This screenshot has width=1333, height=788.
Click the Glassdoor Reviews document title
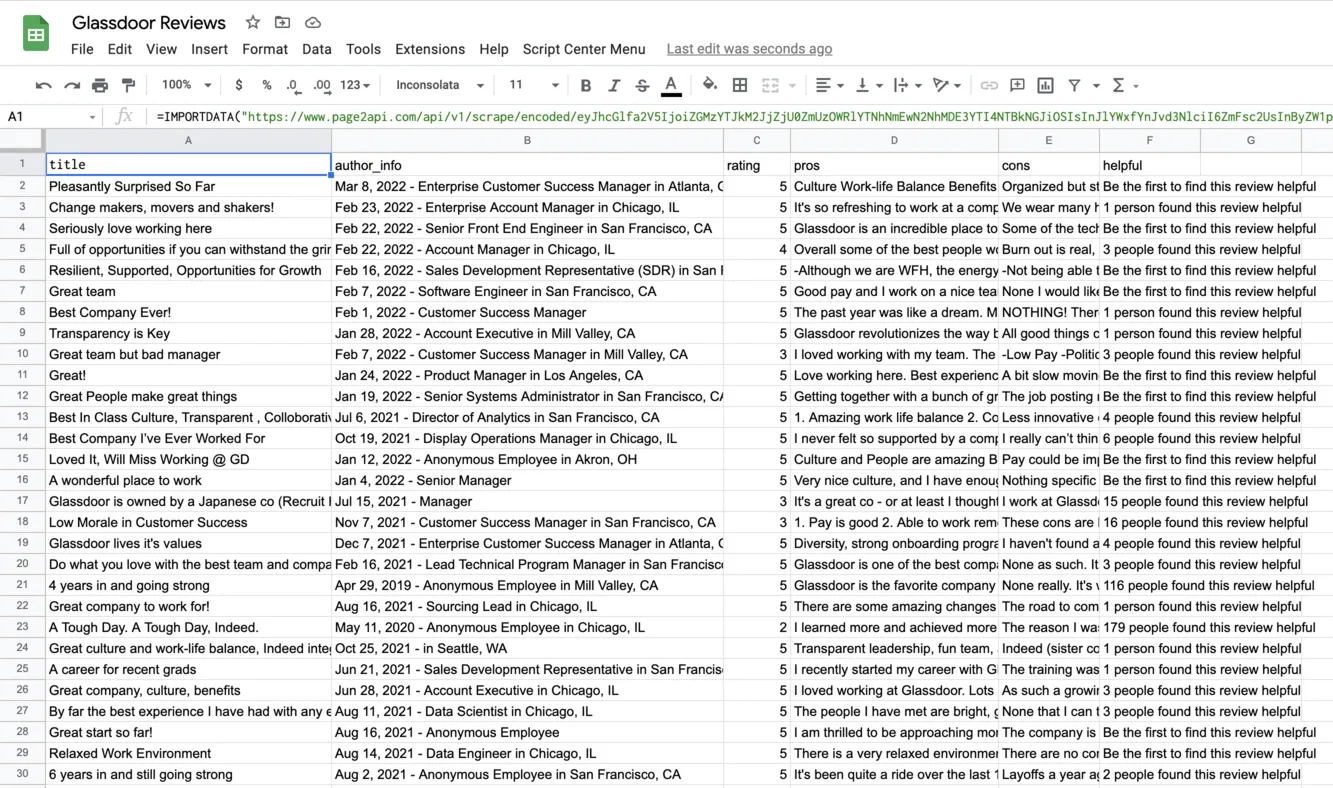(149, 22)
